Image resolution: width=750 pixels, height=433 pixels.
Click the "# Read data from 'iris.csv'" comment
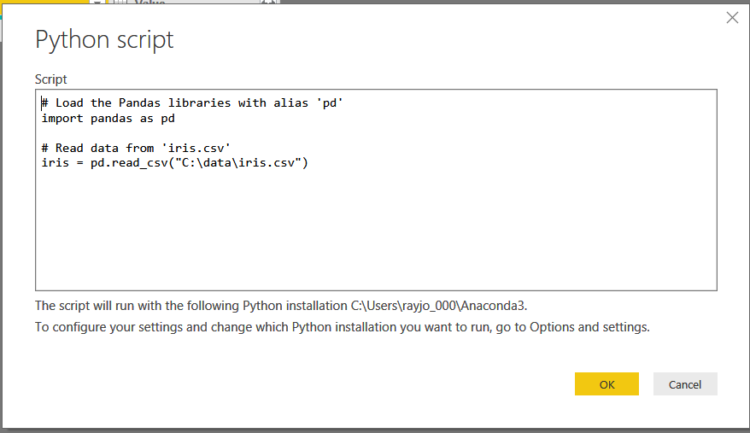(x=136, y=148)
